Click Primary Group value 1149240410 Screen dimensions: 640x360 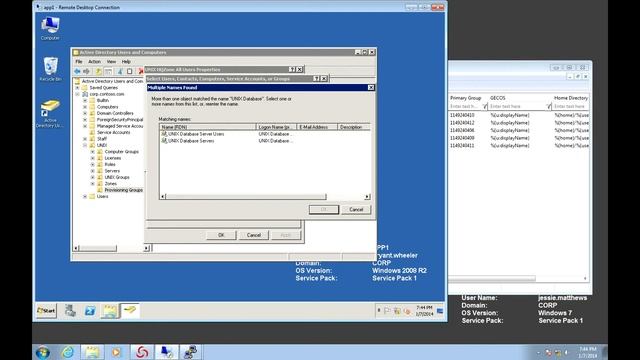[462, 115]
